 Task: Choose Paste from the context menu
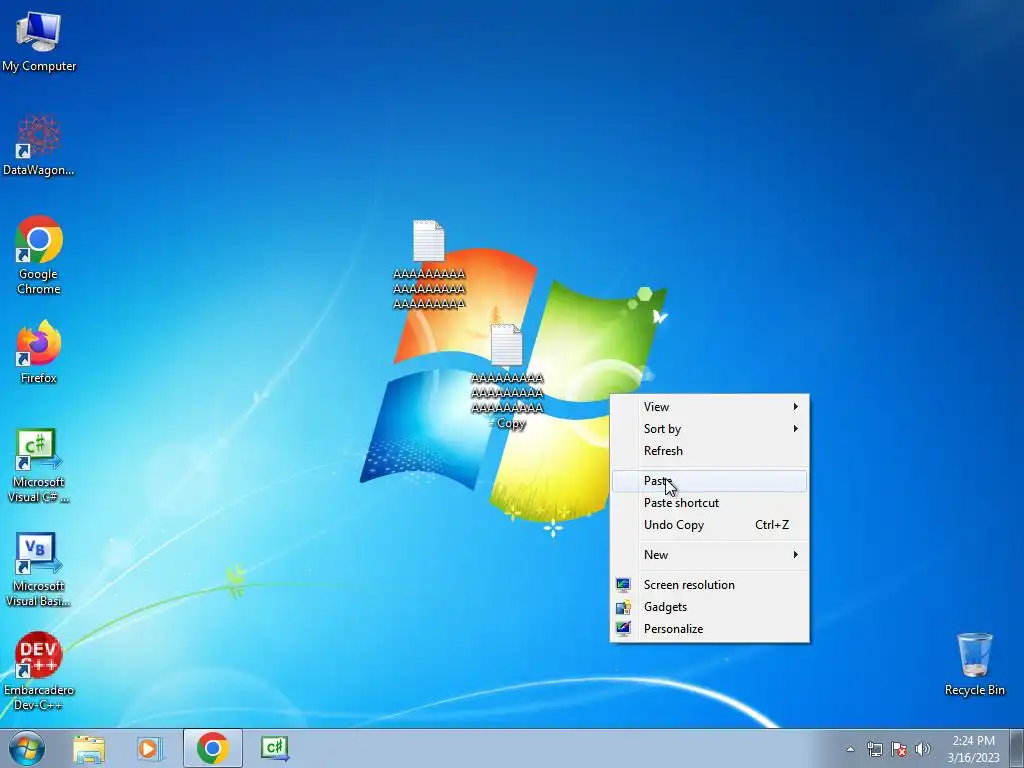[709, 481]
